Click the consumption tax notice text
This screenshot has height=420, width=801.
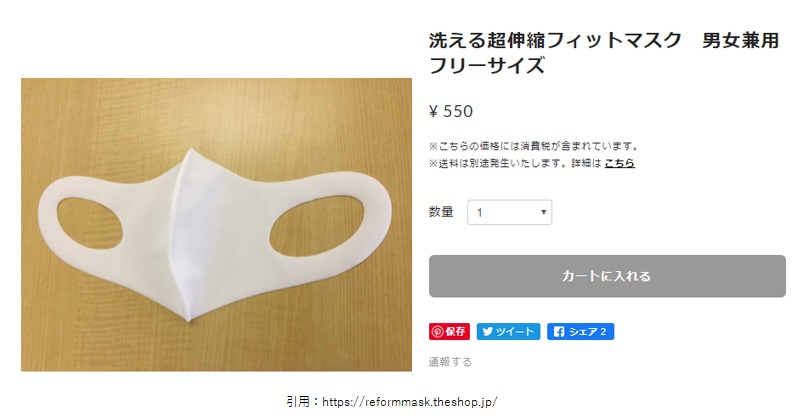pyautogui.click(x=534, y=147)
